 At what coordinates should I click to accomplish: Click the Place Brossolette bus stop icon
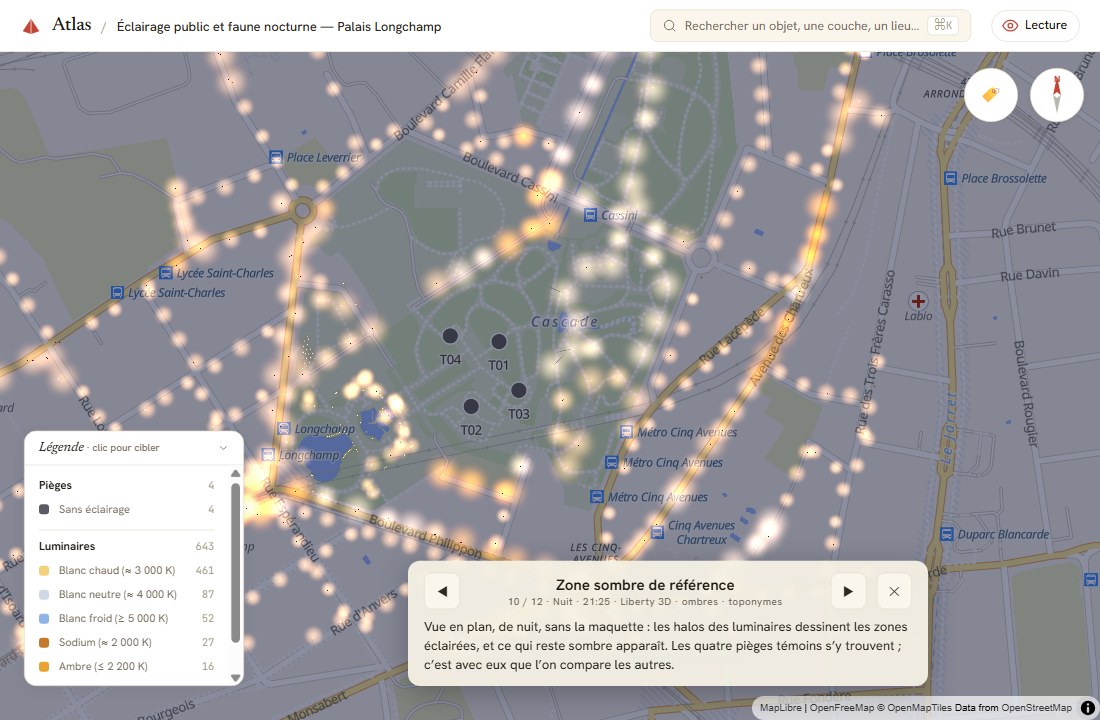pyautogui.click(x=951, y=178)
